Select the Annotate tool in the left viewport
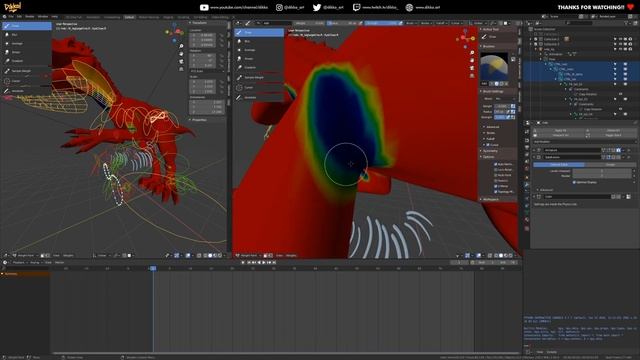 pyautogui.click(x=27, y=91)
